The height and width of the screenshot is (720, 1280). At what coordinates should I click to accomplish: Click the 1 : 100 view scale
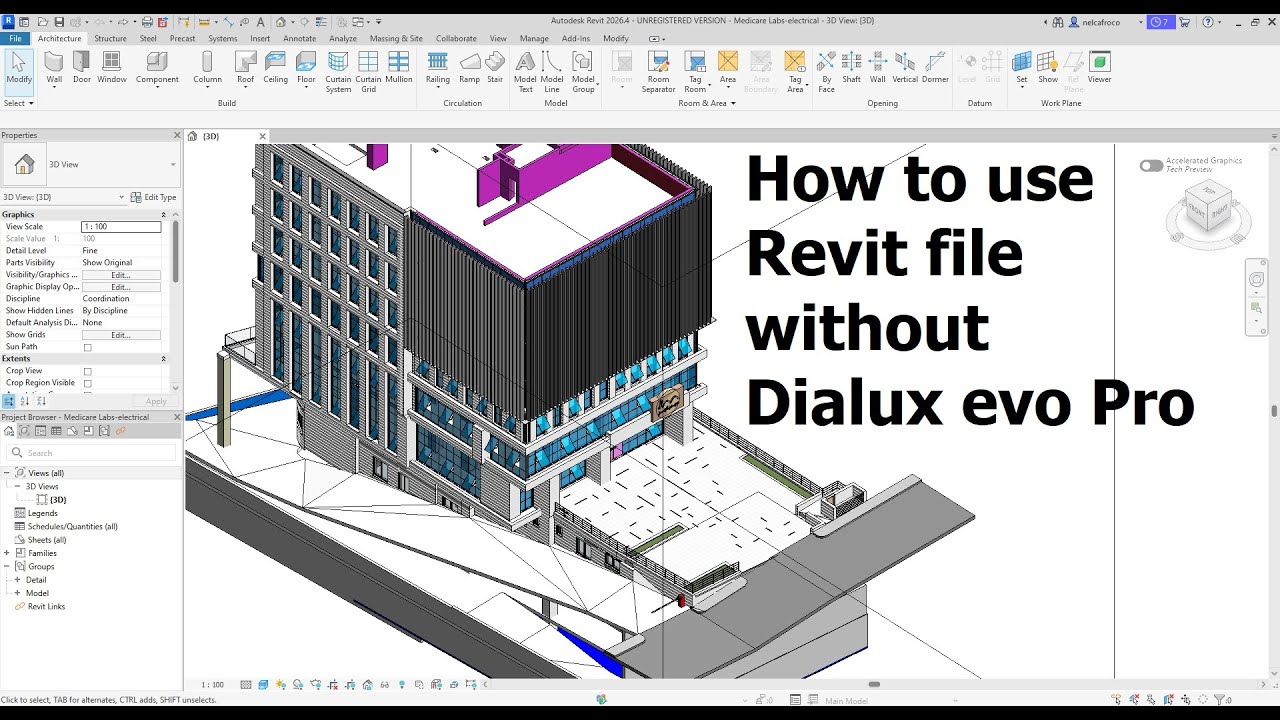(x=213, y=685)
